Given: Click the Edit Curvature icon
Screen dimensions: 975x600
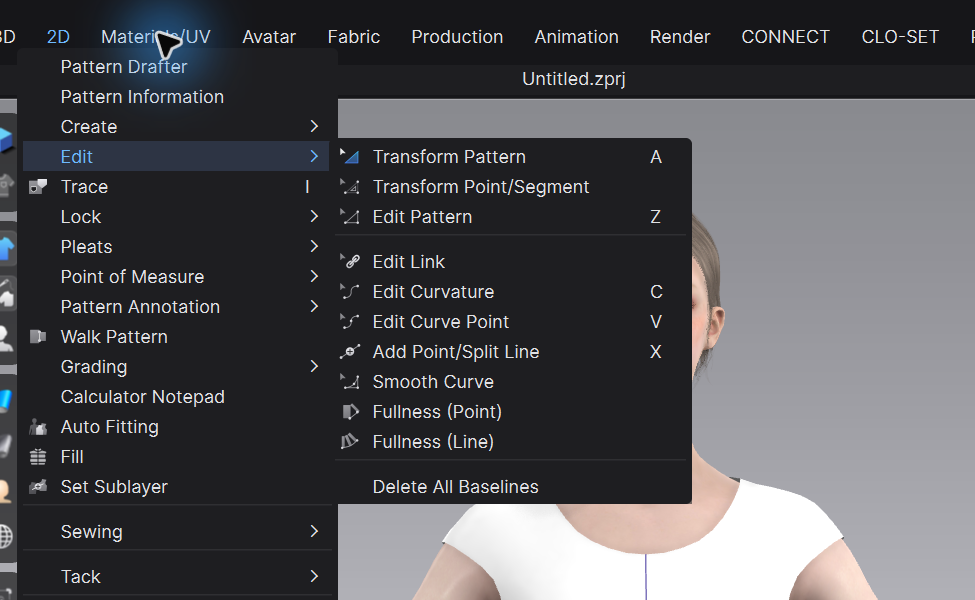Looking at the screenshot, I should click(350, 291).
